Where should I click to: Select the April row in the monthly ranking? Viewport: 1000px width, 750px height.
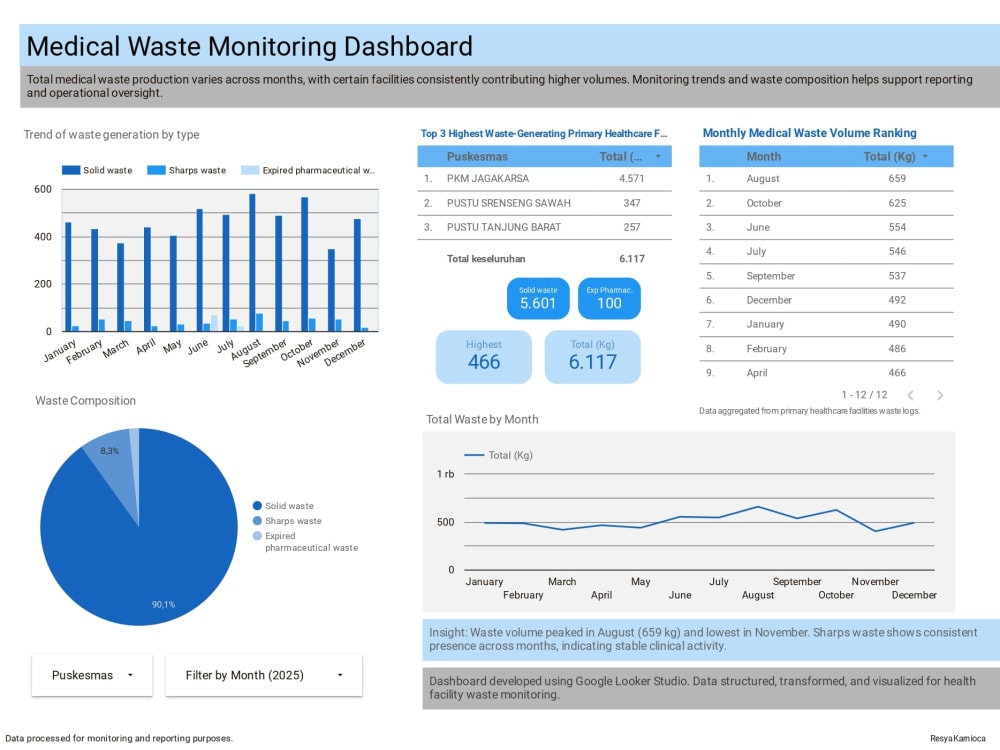(826, 372)
